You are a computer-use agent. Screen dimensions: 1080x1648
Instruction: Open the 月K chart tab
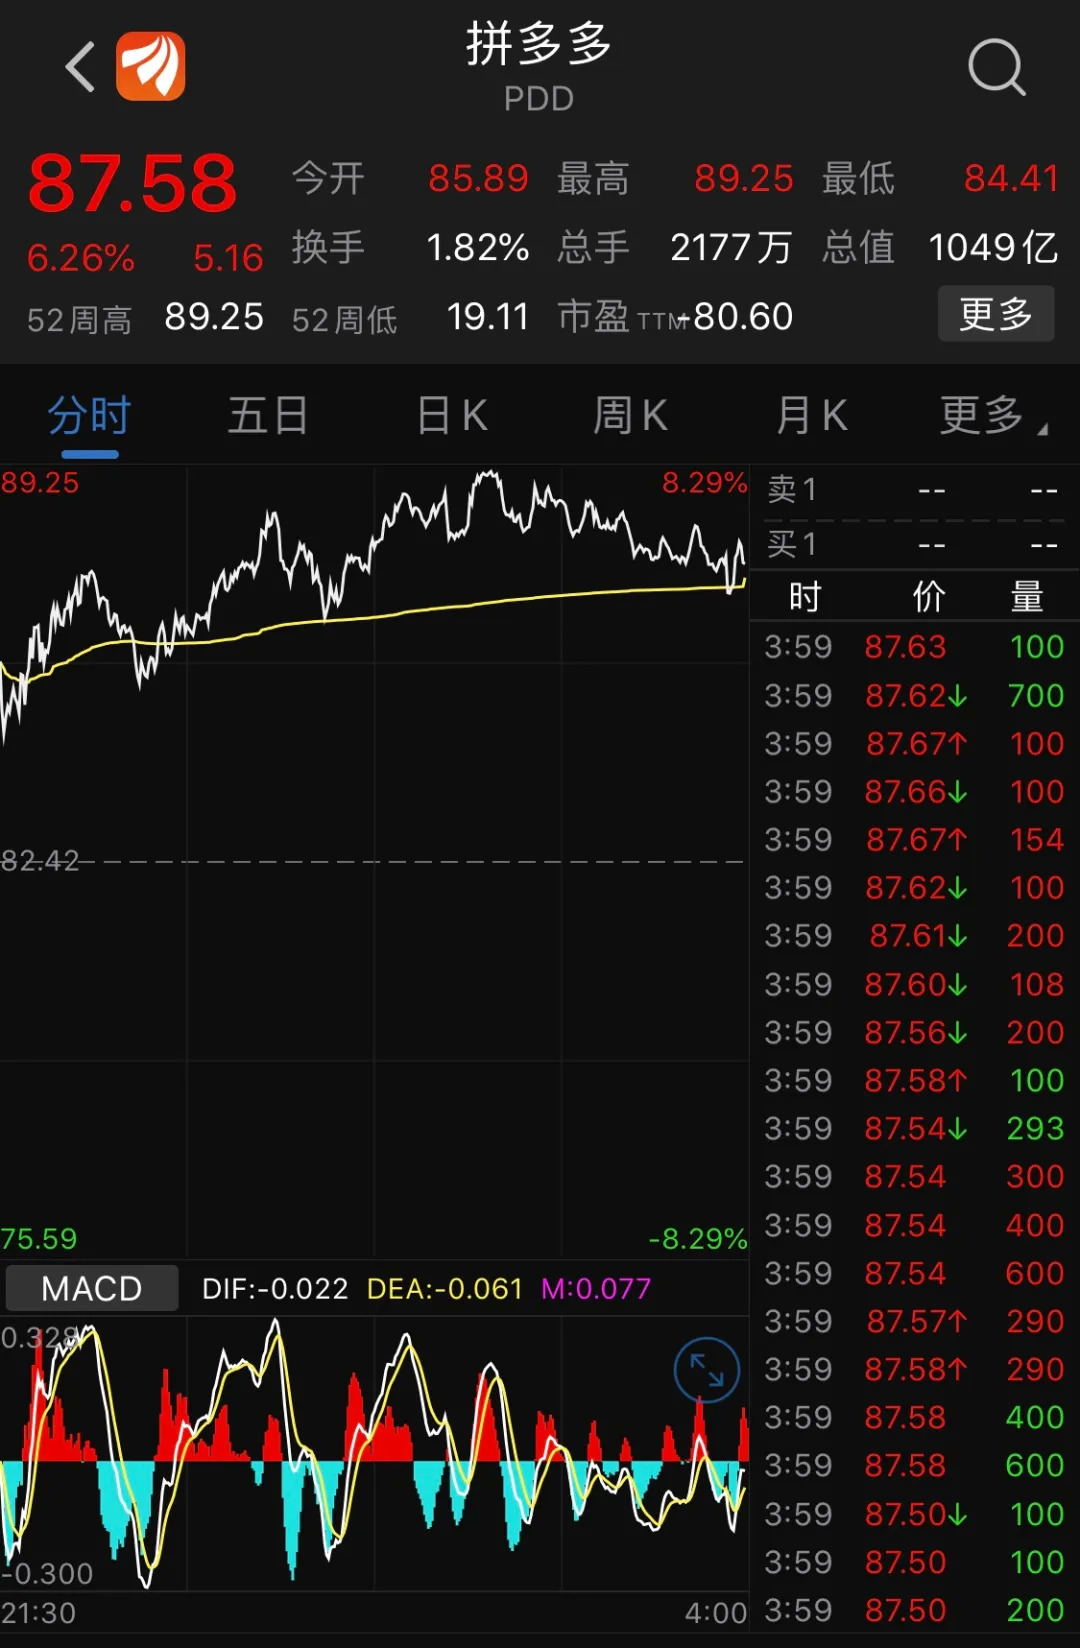[x=812, y=416]
